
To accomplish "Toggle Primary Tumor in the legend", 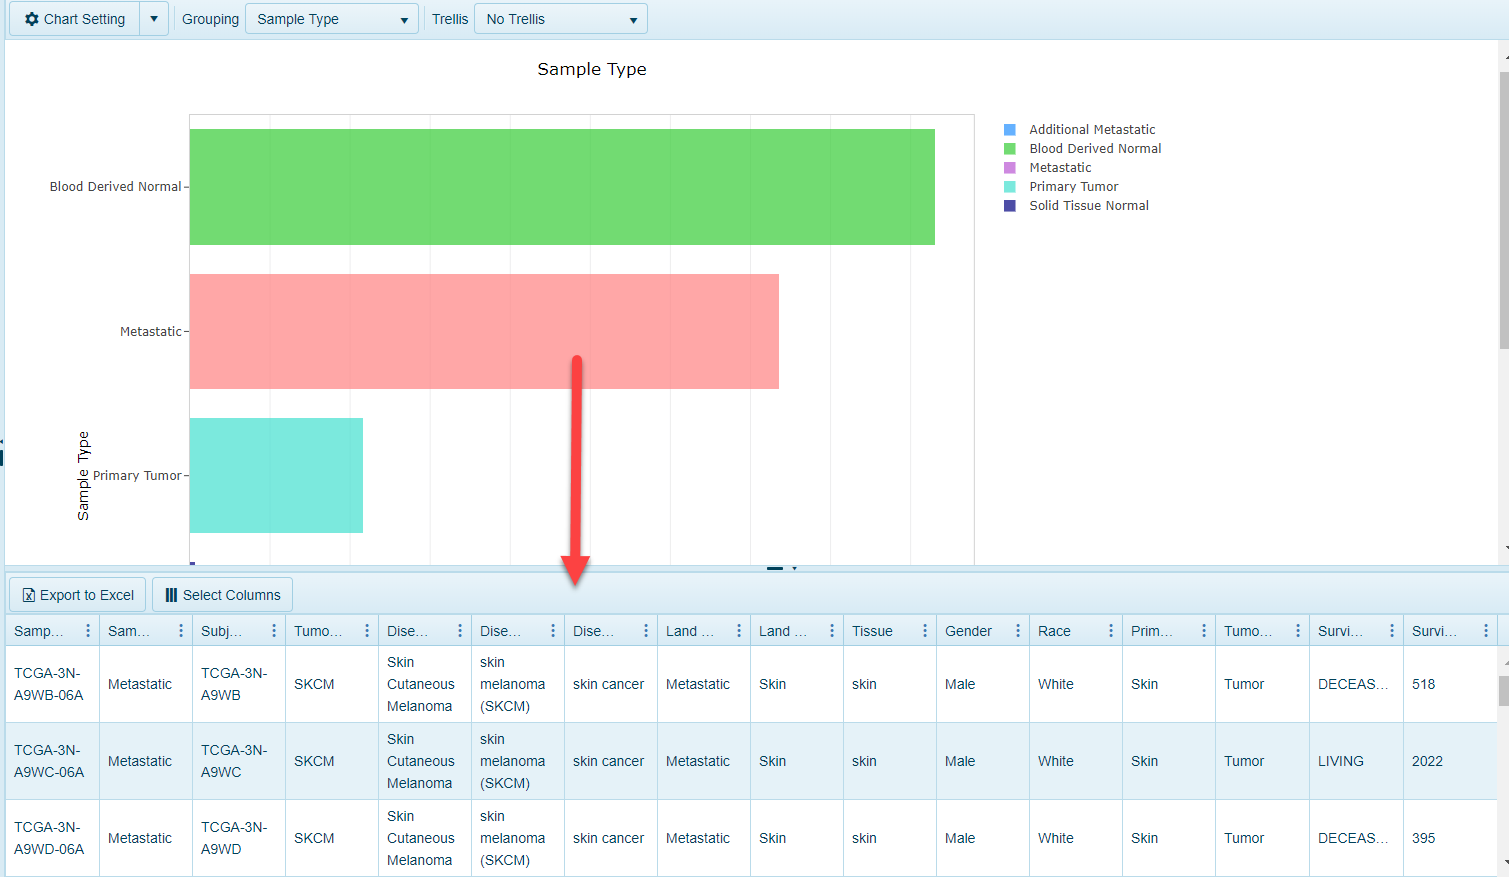I will 1073,186.
